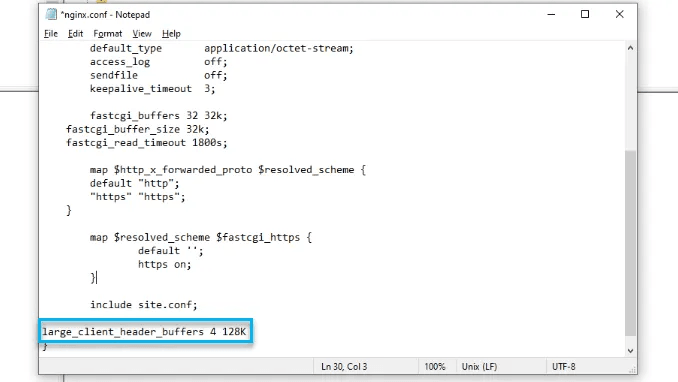The width and height of the screenshot is (678, 382).
Task: Place cursor after include site.conf; line
Action: pos(198,305)
